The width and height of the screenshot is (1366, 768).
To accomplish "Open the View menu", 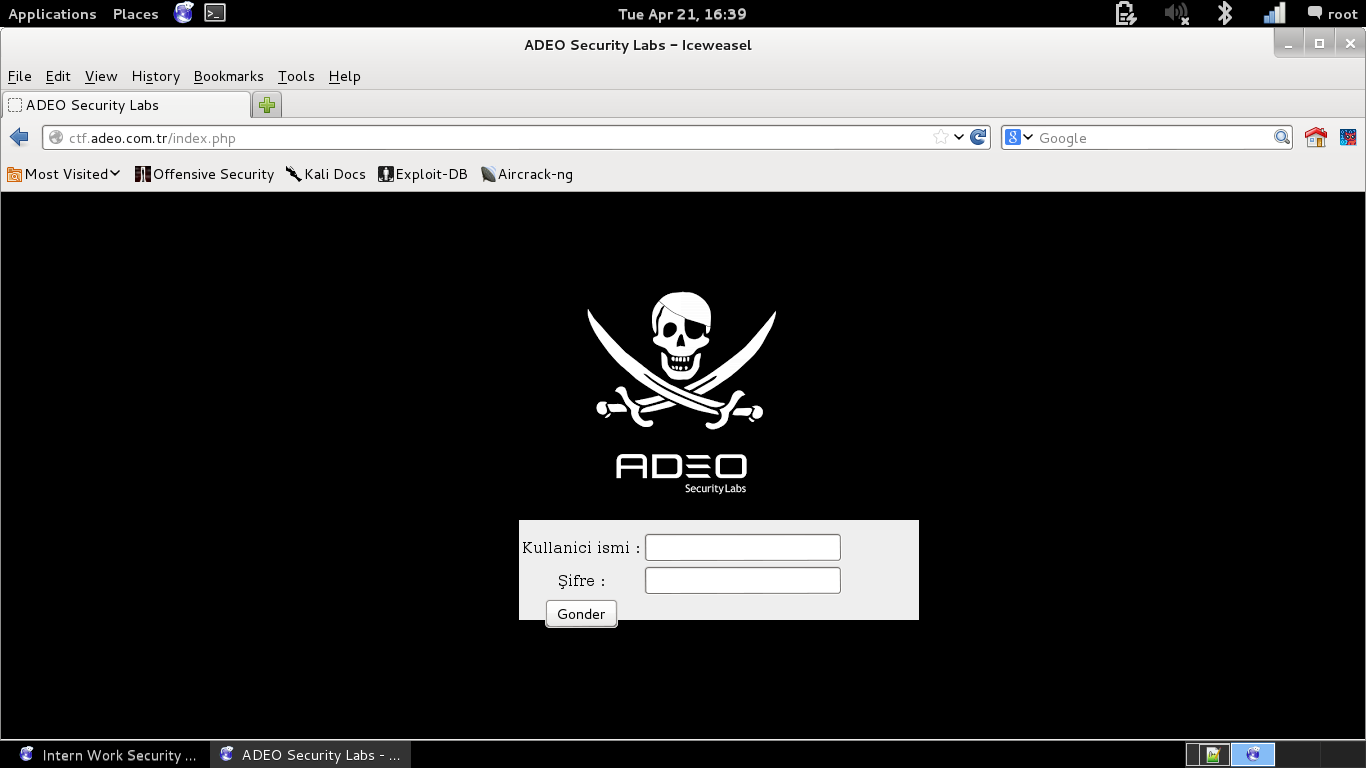I will click(x=101, y=76).
